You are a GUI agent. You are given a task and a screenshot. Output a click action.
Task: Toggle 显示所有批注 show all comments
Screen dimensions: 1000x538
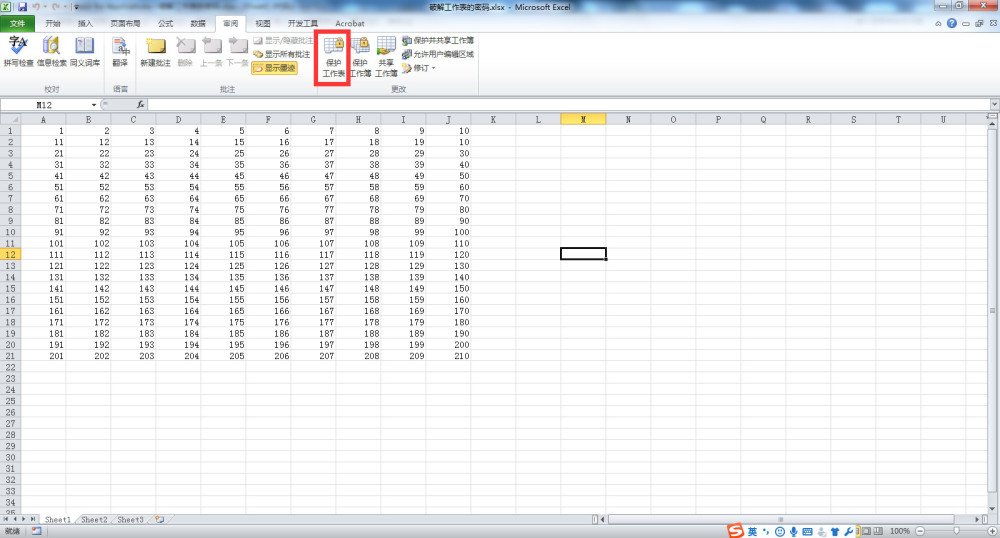pos(282,54)
